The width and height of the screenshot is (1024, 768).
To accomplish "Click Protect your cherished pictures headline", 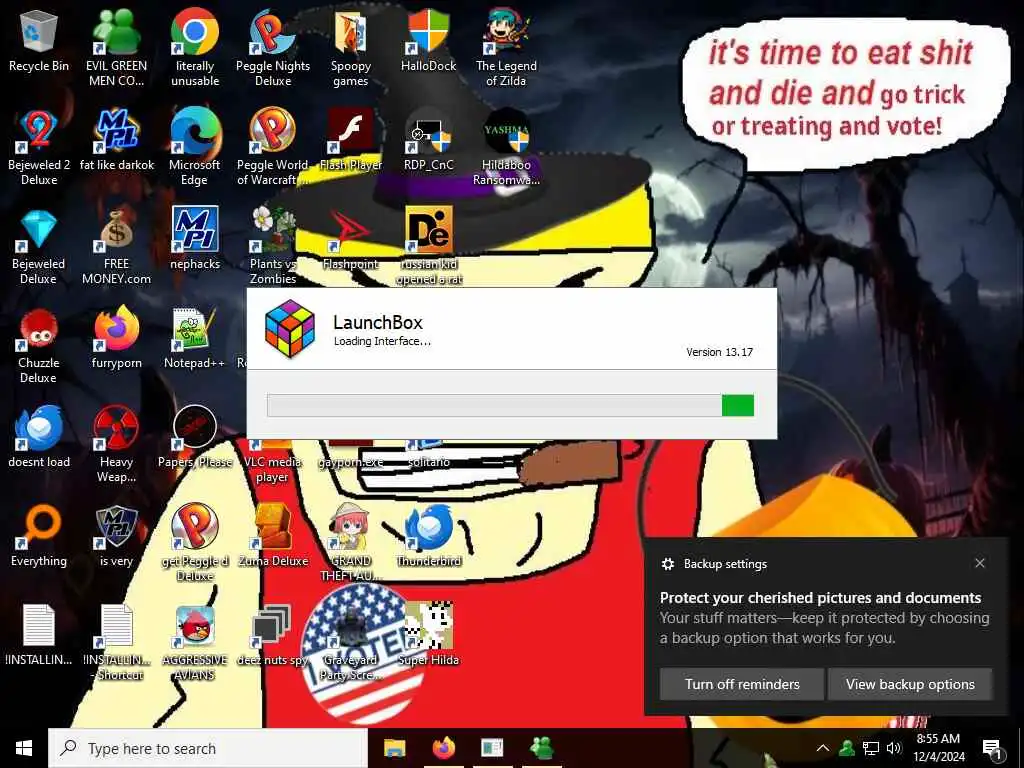I will [x=820, y=598].
